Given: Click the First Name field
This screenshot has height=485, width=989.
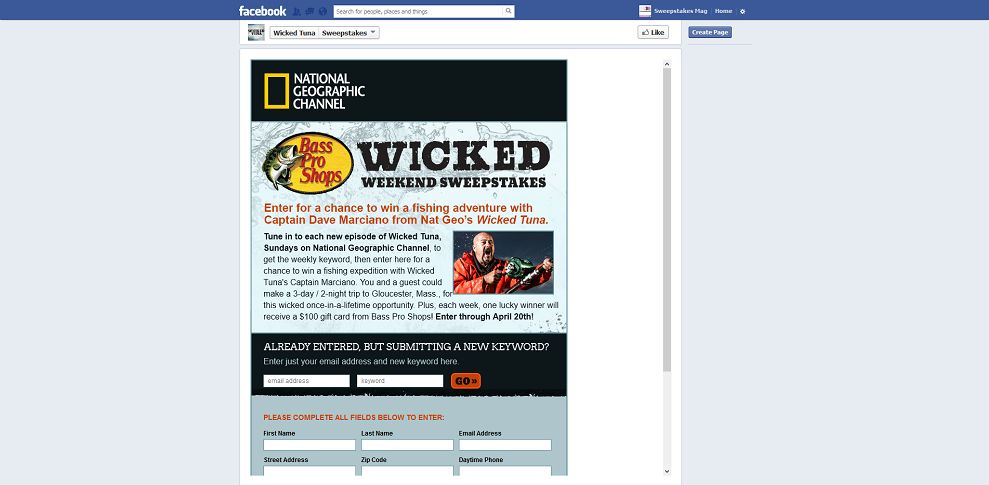Looking at the screenshot, I should tap(310, 445).
